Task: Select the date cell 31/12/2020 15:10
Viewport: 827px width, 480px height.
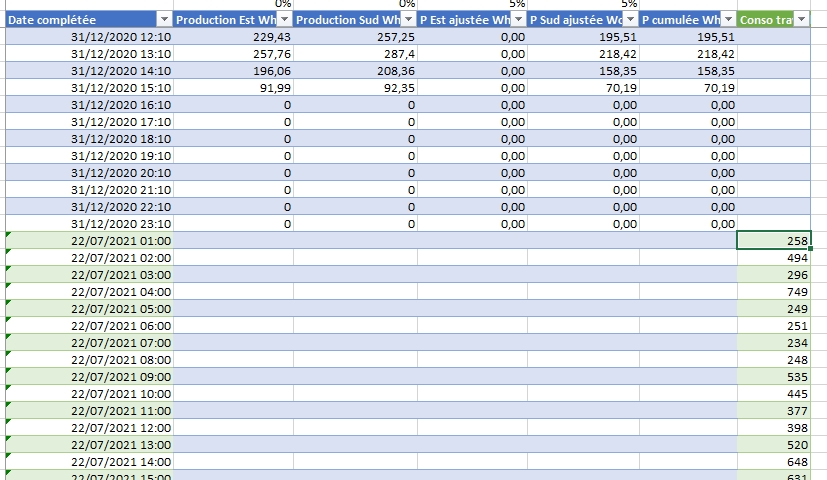Action: pyautogui.click(x=88, y=88)
